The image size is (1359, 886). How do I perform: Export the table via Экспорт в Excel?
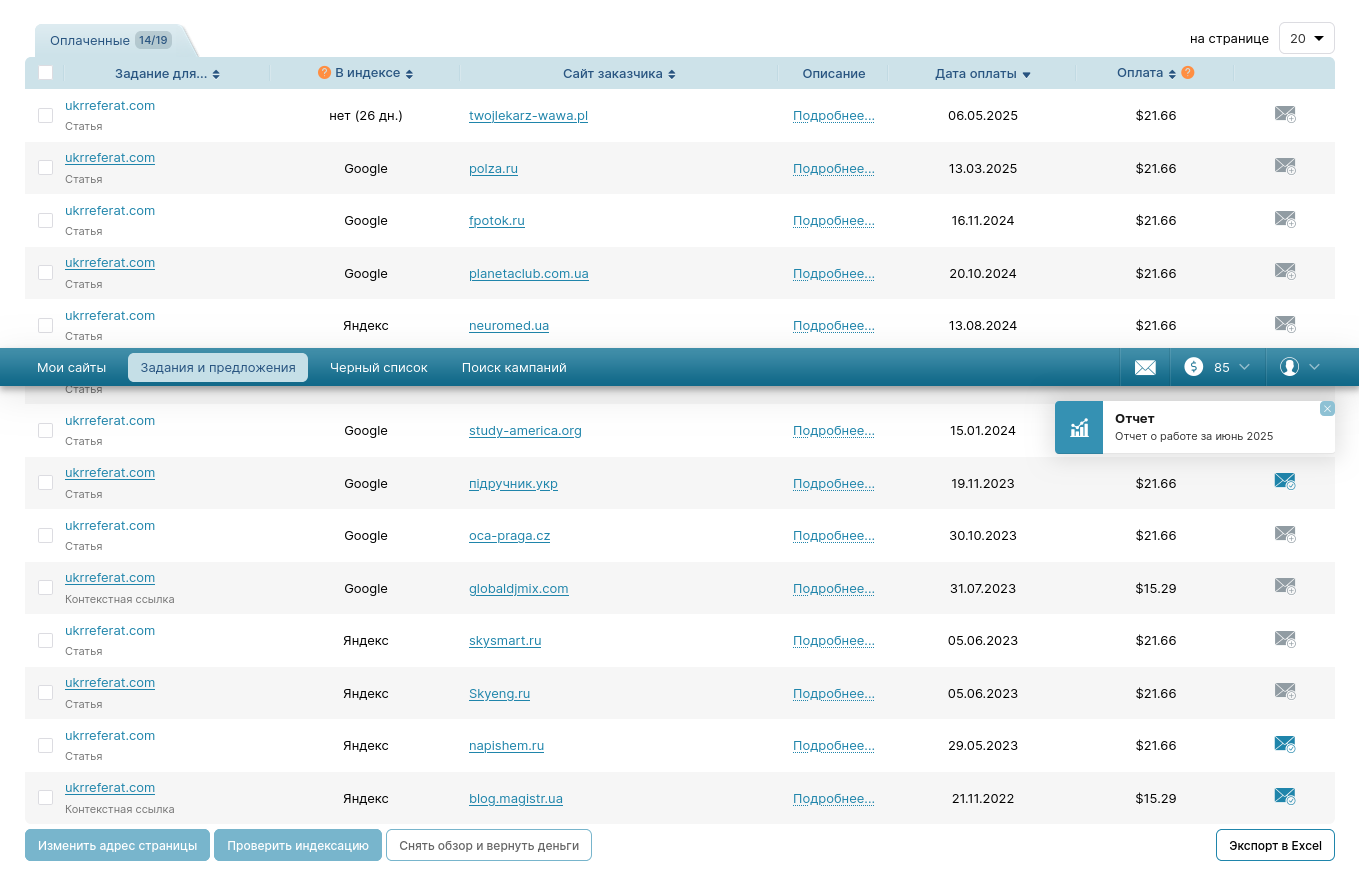pyautogui.click(x=1275, y=845)
